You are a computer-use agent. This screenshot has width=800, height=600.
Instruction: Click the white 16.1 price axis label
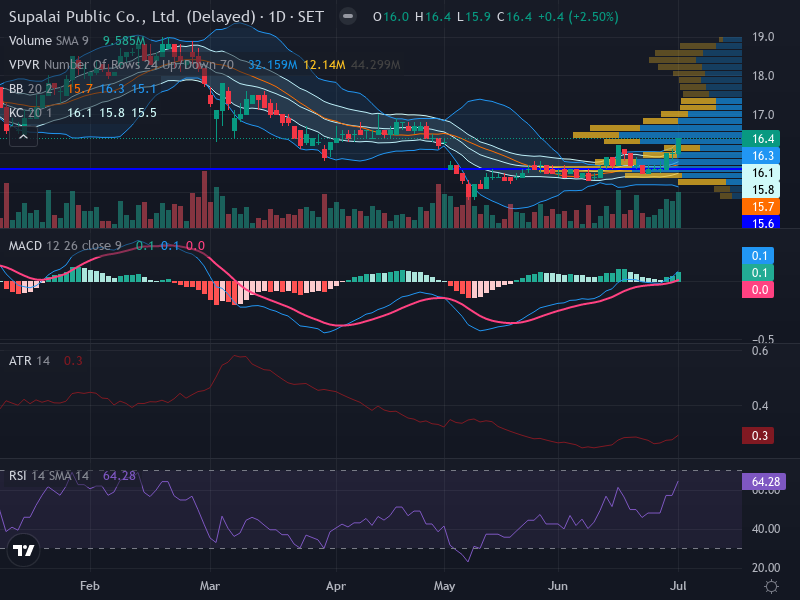(x=761, y=172)
